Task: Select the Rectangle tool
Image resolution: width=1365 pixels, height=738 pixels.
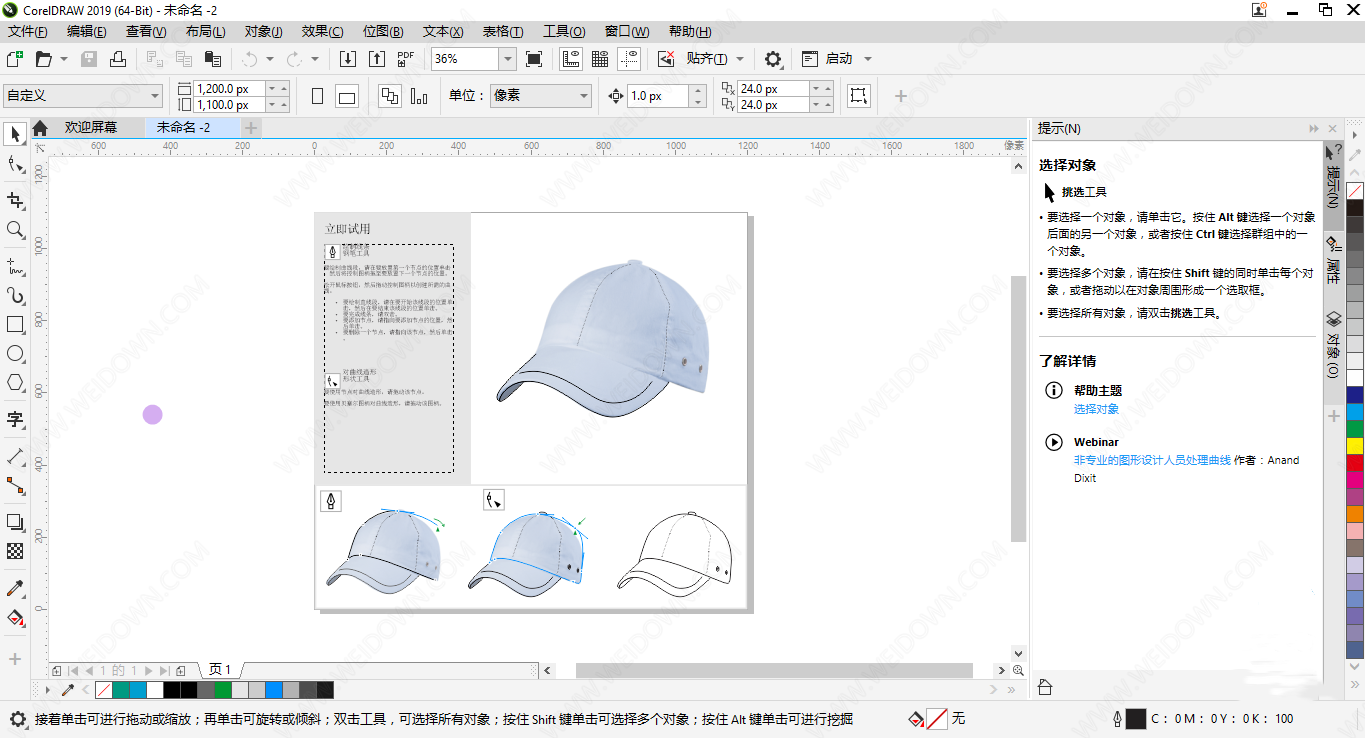Action: 15,324
